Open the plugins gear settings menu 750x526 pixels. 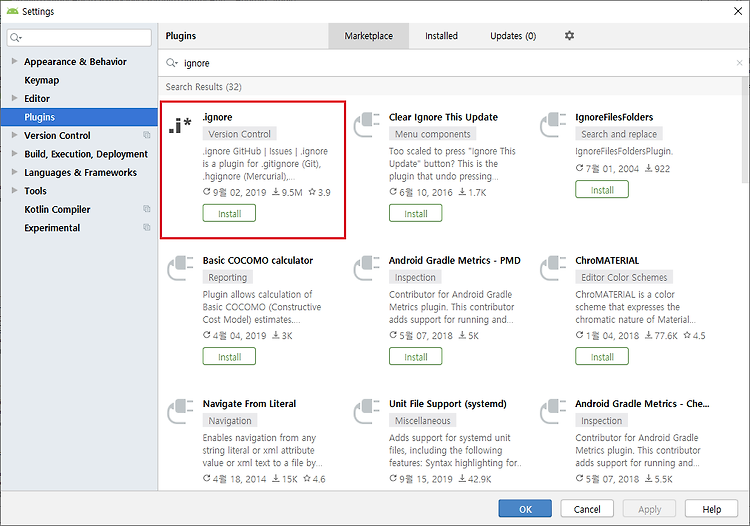click(x=569, y=35)
